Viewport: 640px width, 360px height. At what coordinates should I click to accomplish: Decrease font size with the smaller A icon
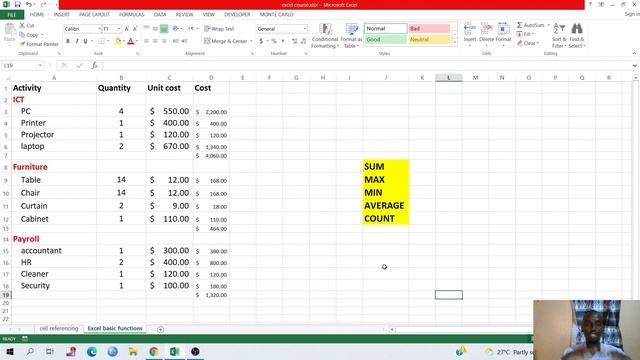135,29
